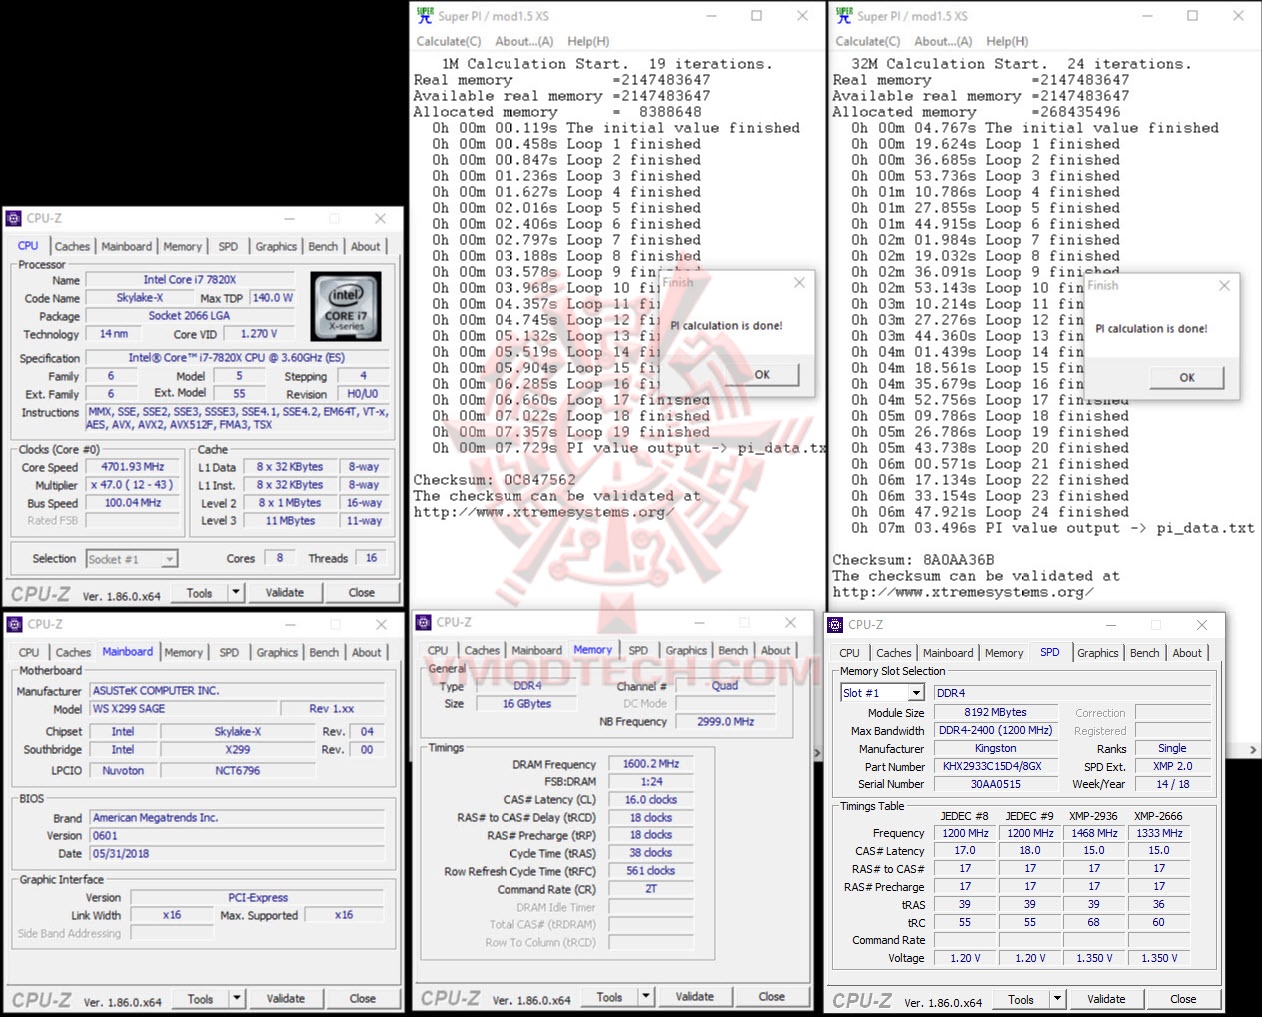Click Close button in Mainboard window
The height and width of the screenshot is (1017, 1262).
[x=363, y=998]
